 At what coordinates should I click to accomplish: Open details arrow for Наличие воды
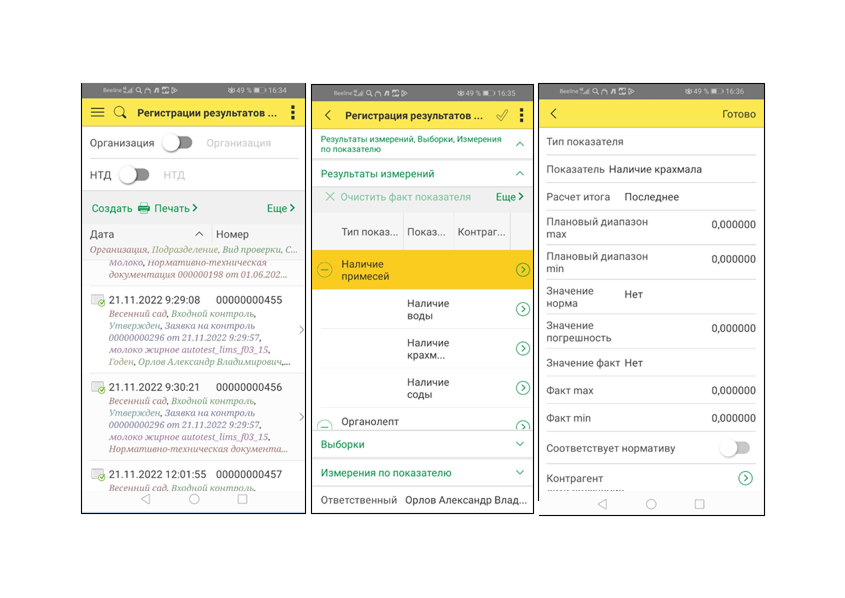tap(522, 309)
